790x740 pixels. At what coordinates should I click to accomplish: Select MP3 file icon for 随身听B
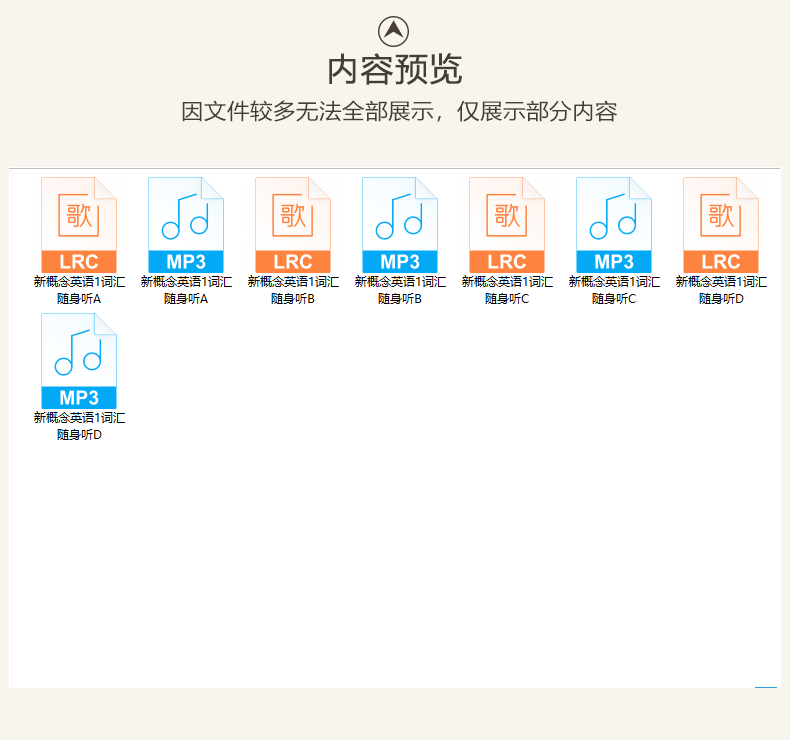(x=400, y=225)
